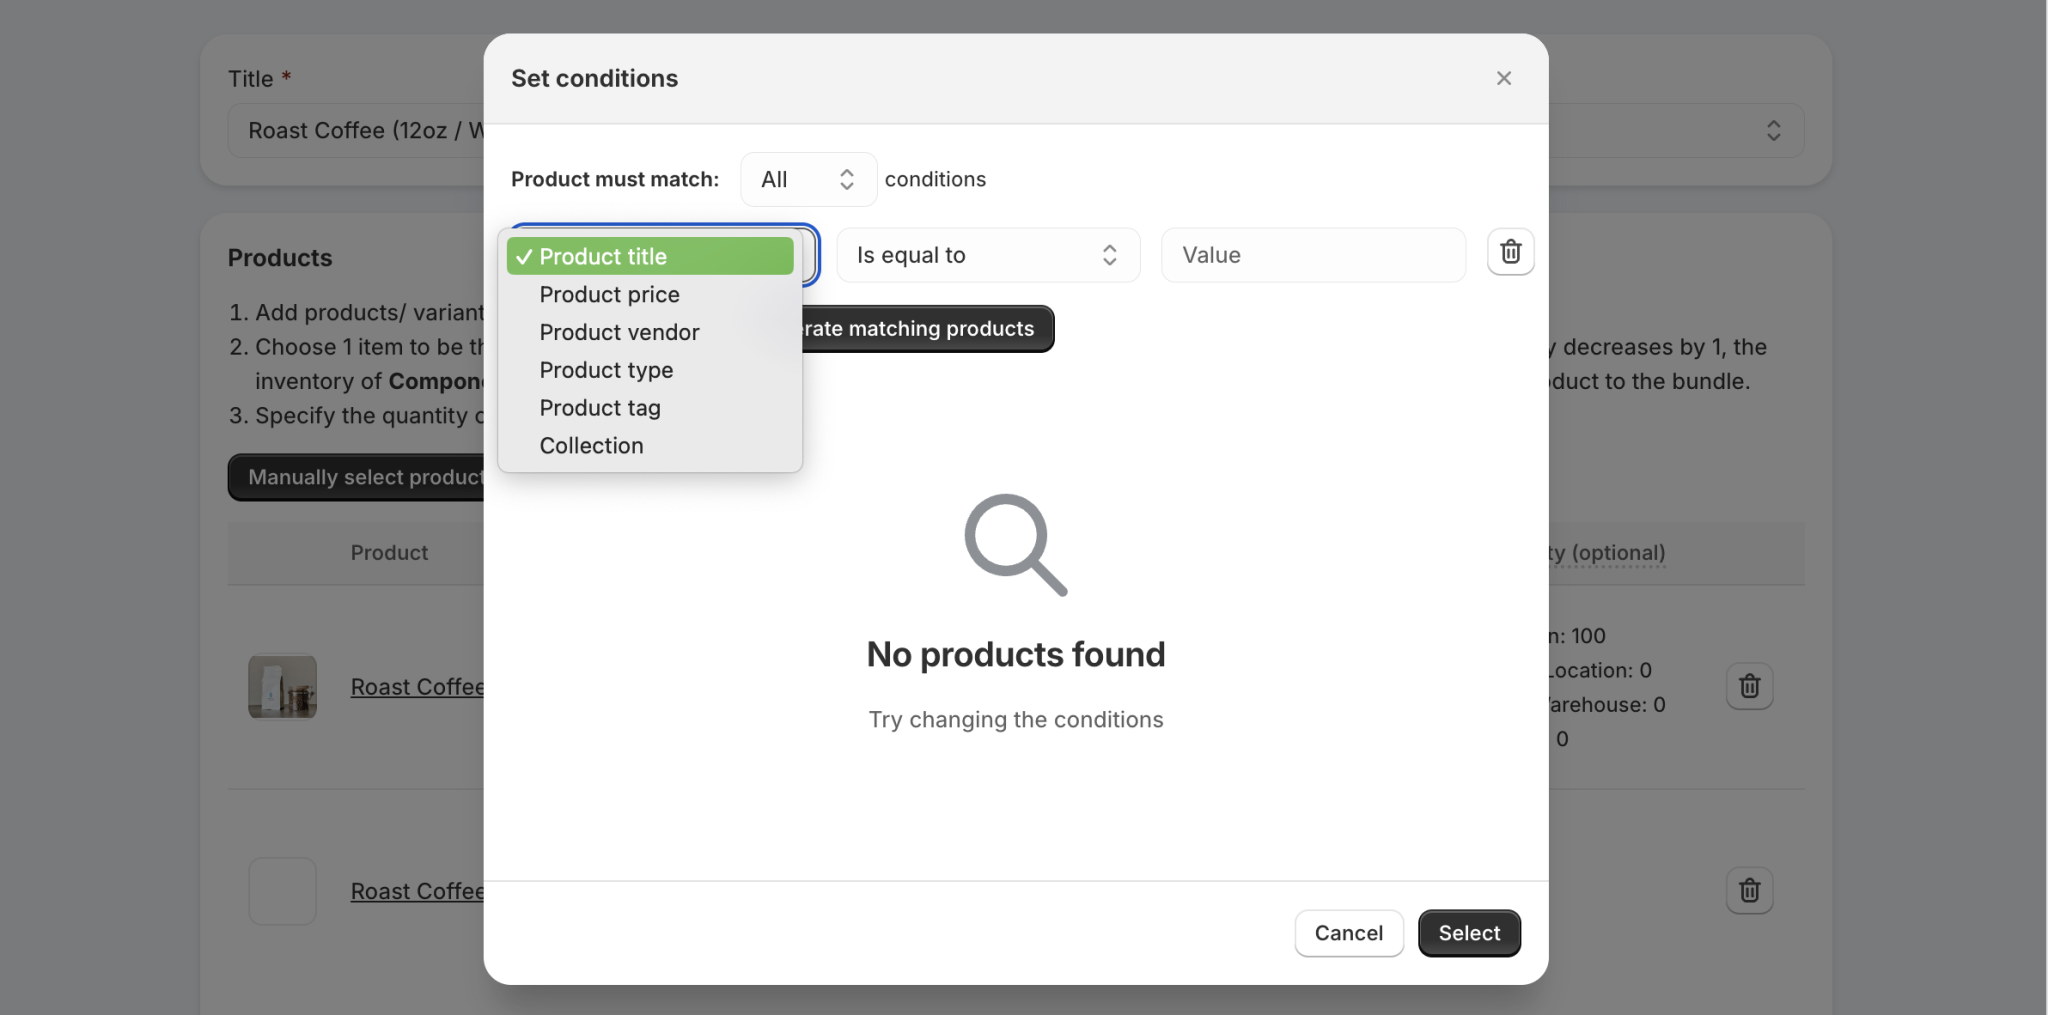The width and height of the screenshot is (2048, 1015).
Task: Open the first Roast Coffee product link
Action: [417, 687]
